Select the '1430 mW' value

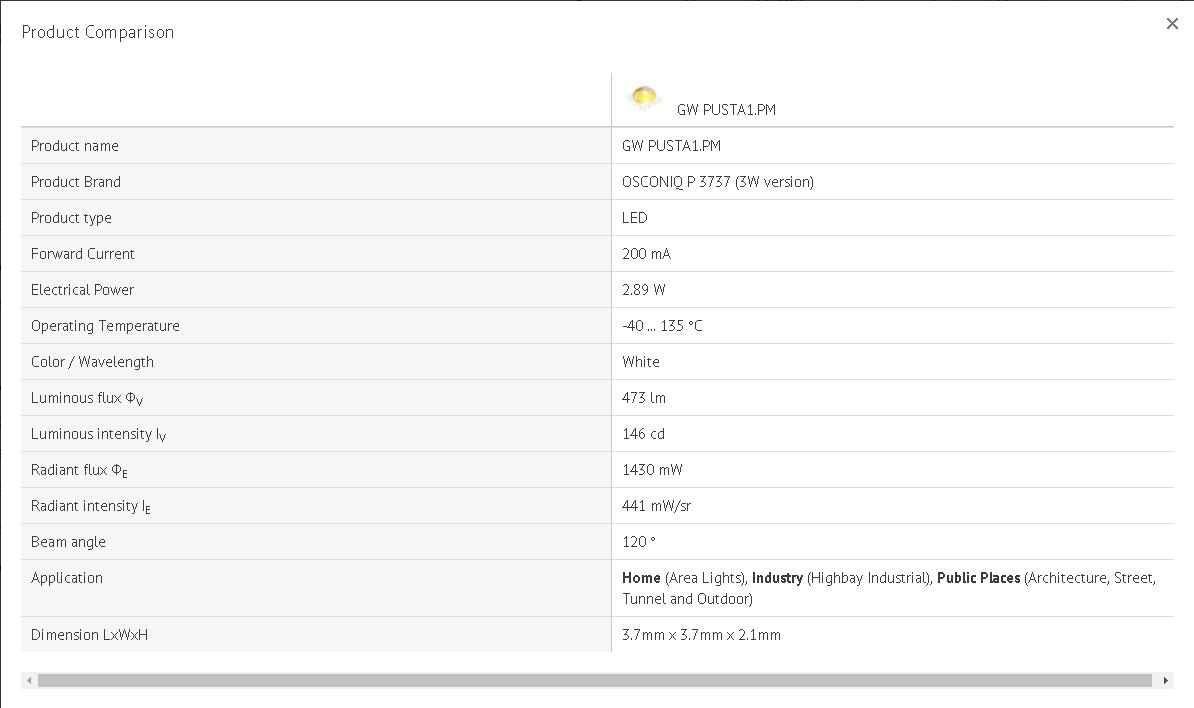coord(652,470)
